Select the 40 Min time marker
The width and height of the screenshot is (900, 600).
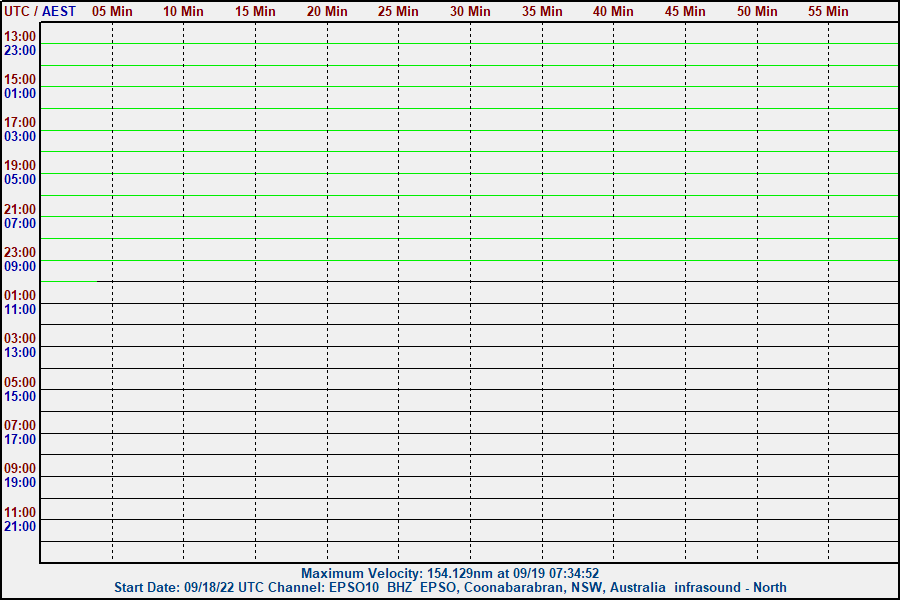[x=613, y=11]
